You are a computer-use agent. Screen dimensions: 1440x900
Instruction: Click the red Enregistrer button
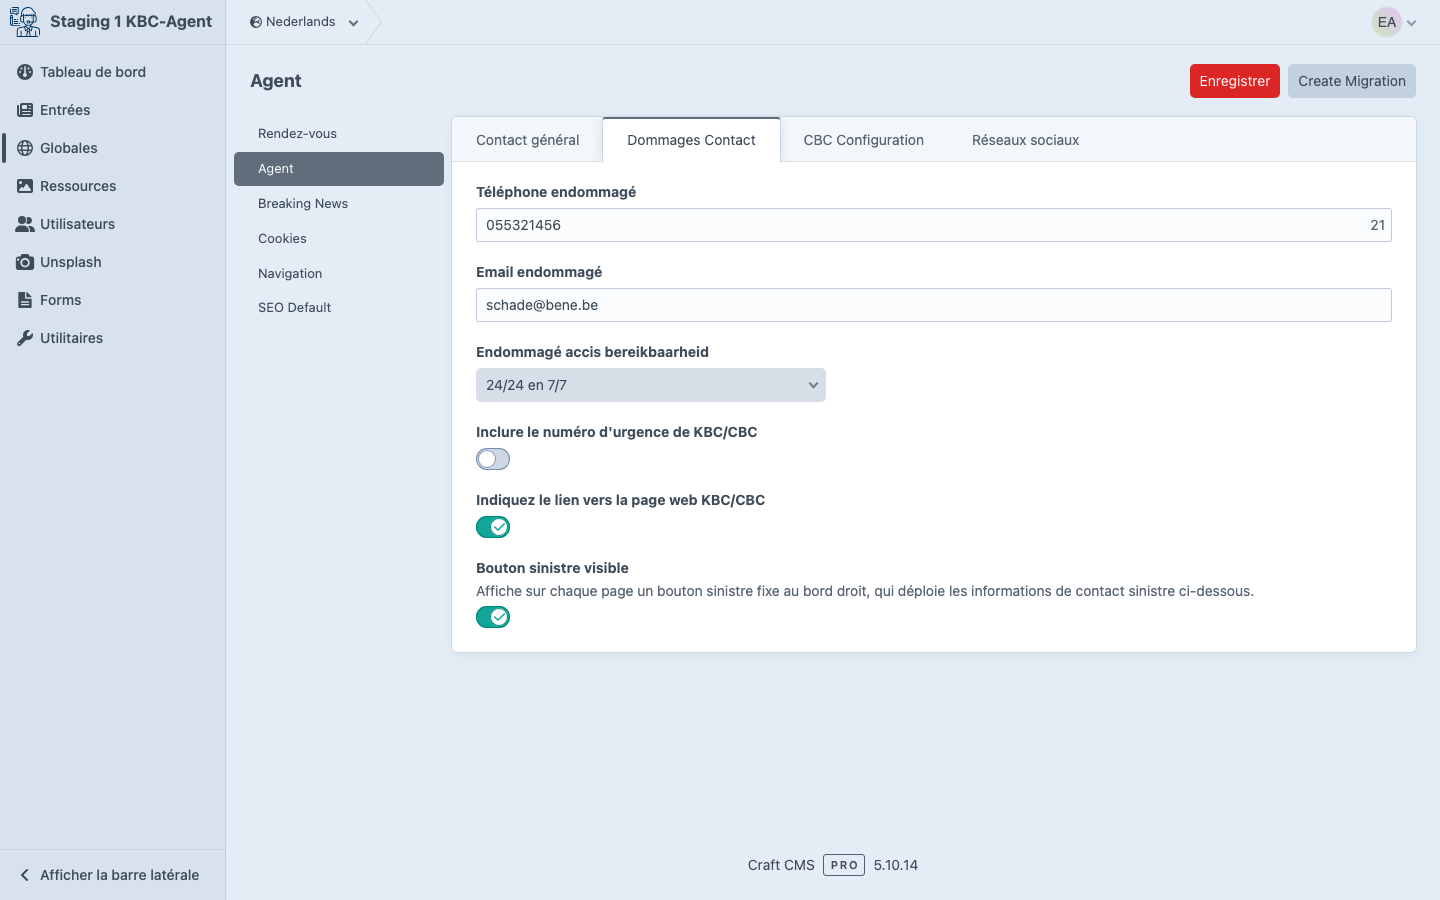tap(1235, 81)
